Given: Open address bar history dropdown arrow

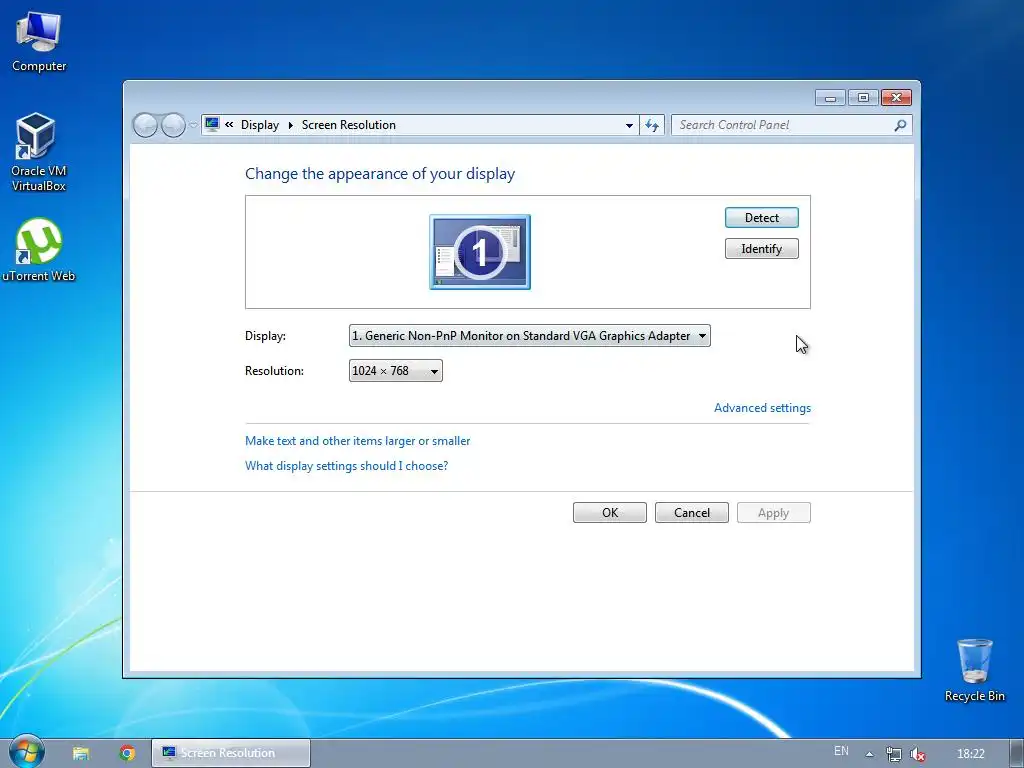Looking at the screenshot, I should [x=629, y=125].
